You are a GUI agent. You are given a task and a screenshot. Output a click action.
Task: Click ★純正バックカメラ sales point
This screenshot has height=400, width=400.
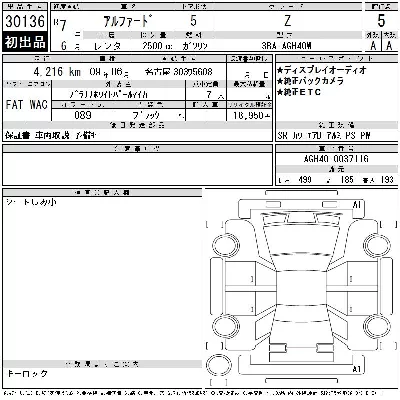tap(310, 81)
